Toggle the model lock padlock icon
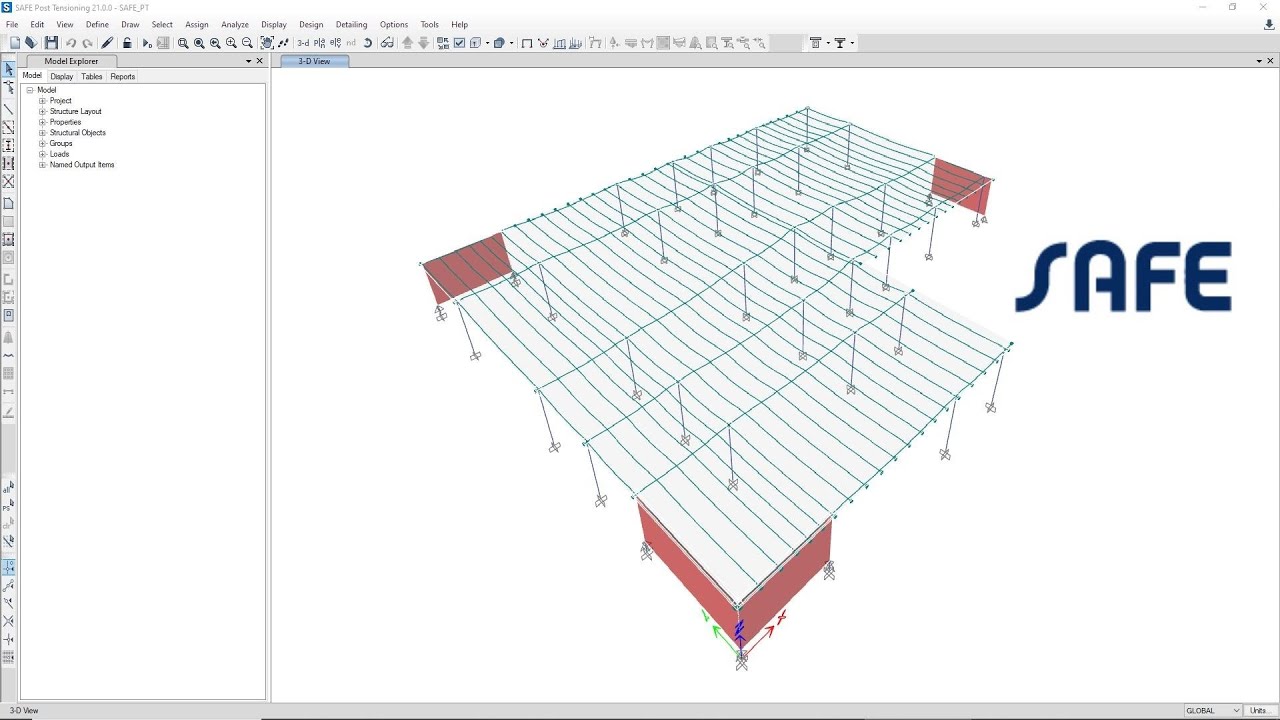1280x720 pixels. point(127,43)
